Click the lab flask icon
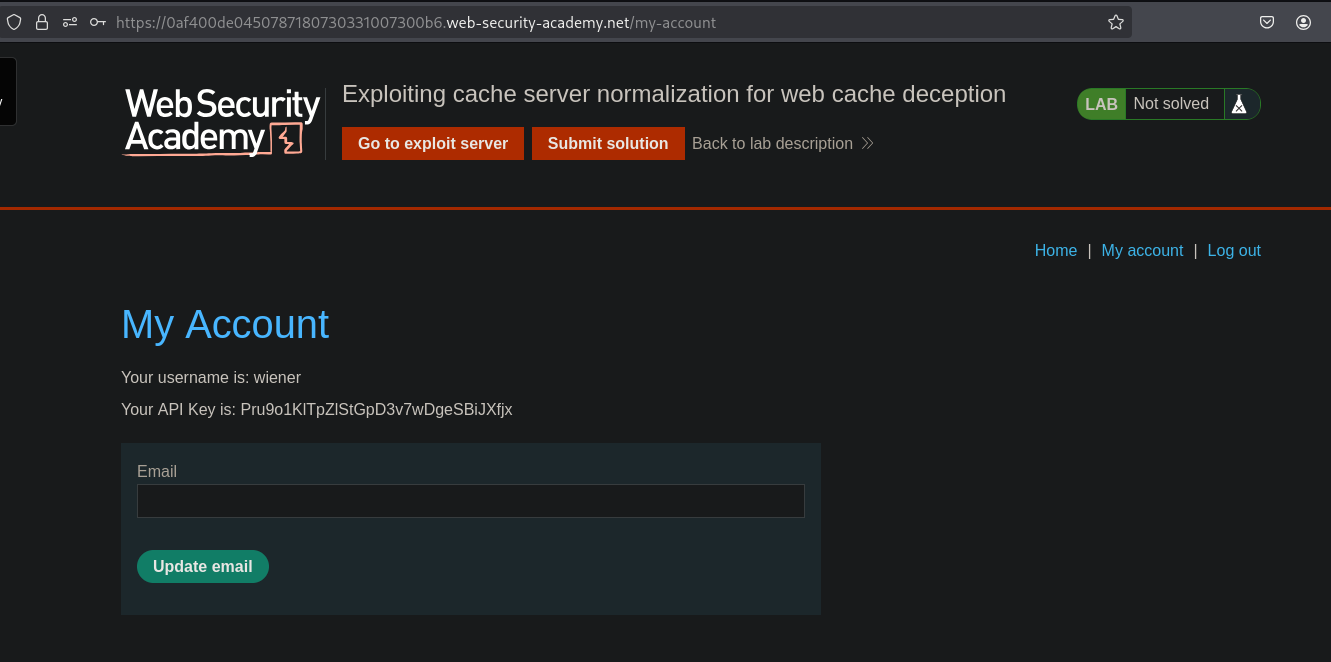Screen dimensions: 1331x662 tap(1239, 104)
